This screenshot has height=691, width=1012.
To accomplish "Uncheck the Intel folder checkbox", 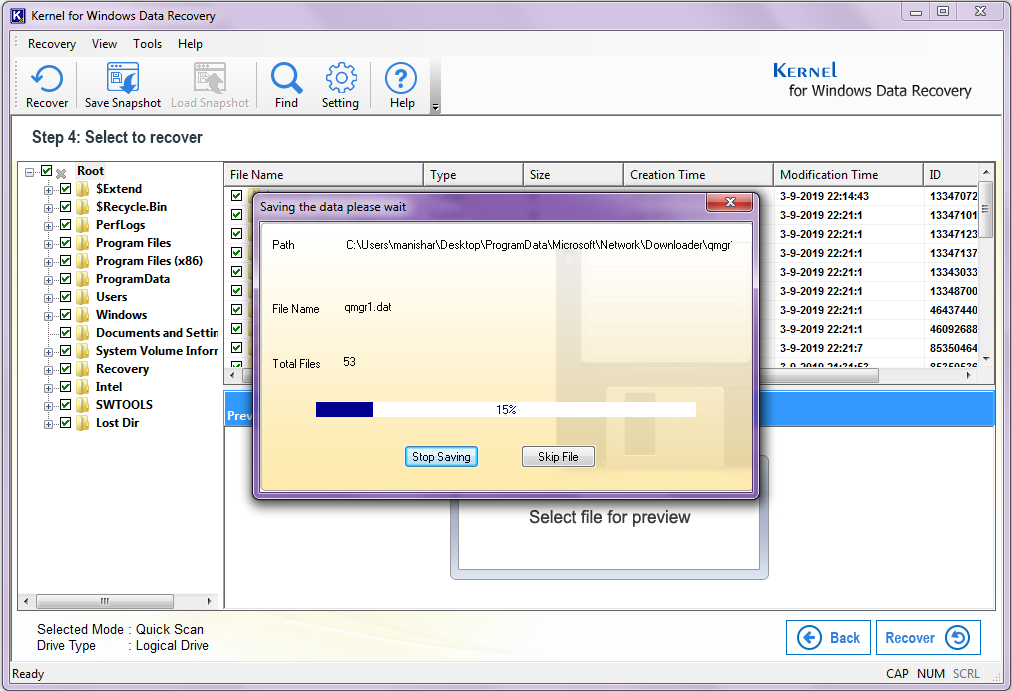I will pyautogui.click(x=65, y=386).
